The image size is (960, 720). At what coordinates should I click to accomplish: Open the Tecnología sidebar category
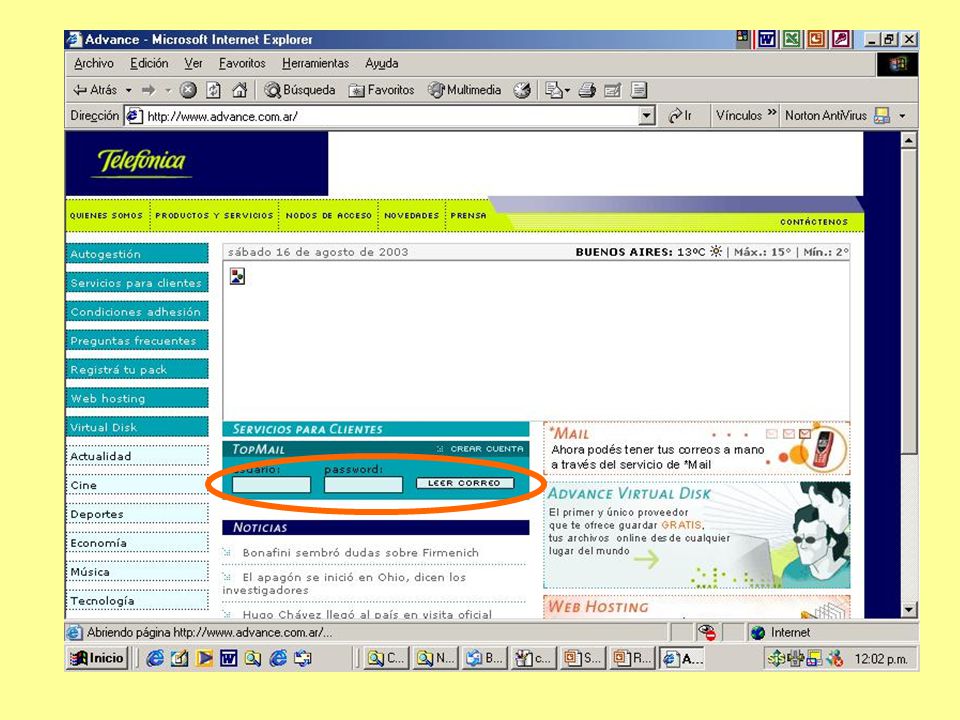(137, 601)
